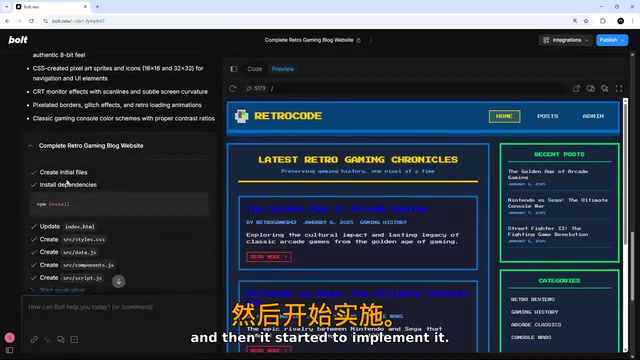Click the preview URL path field
The image size is (640, 360).
416,88
